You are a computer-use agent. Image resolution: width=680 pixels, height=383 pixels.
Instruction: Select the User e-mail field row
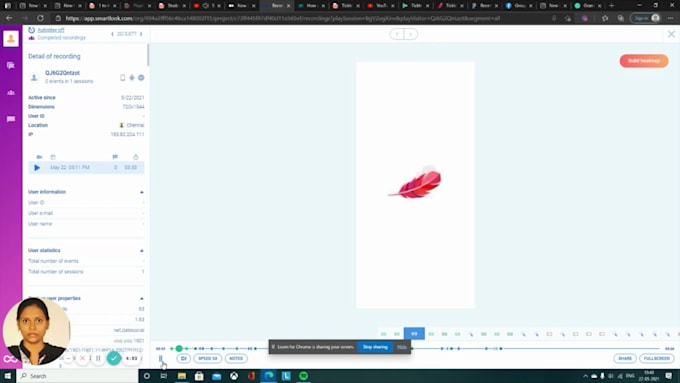click(86, 213)
